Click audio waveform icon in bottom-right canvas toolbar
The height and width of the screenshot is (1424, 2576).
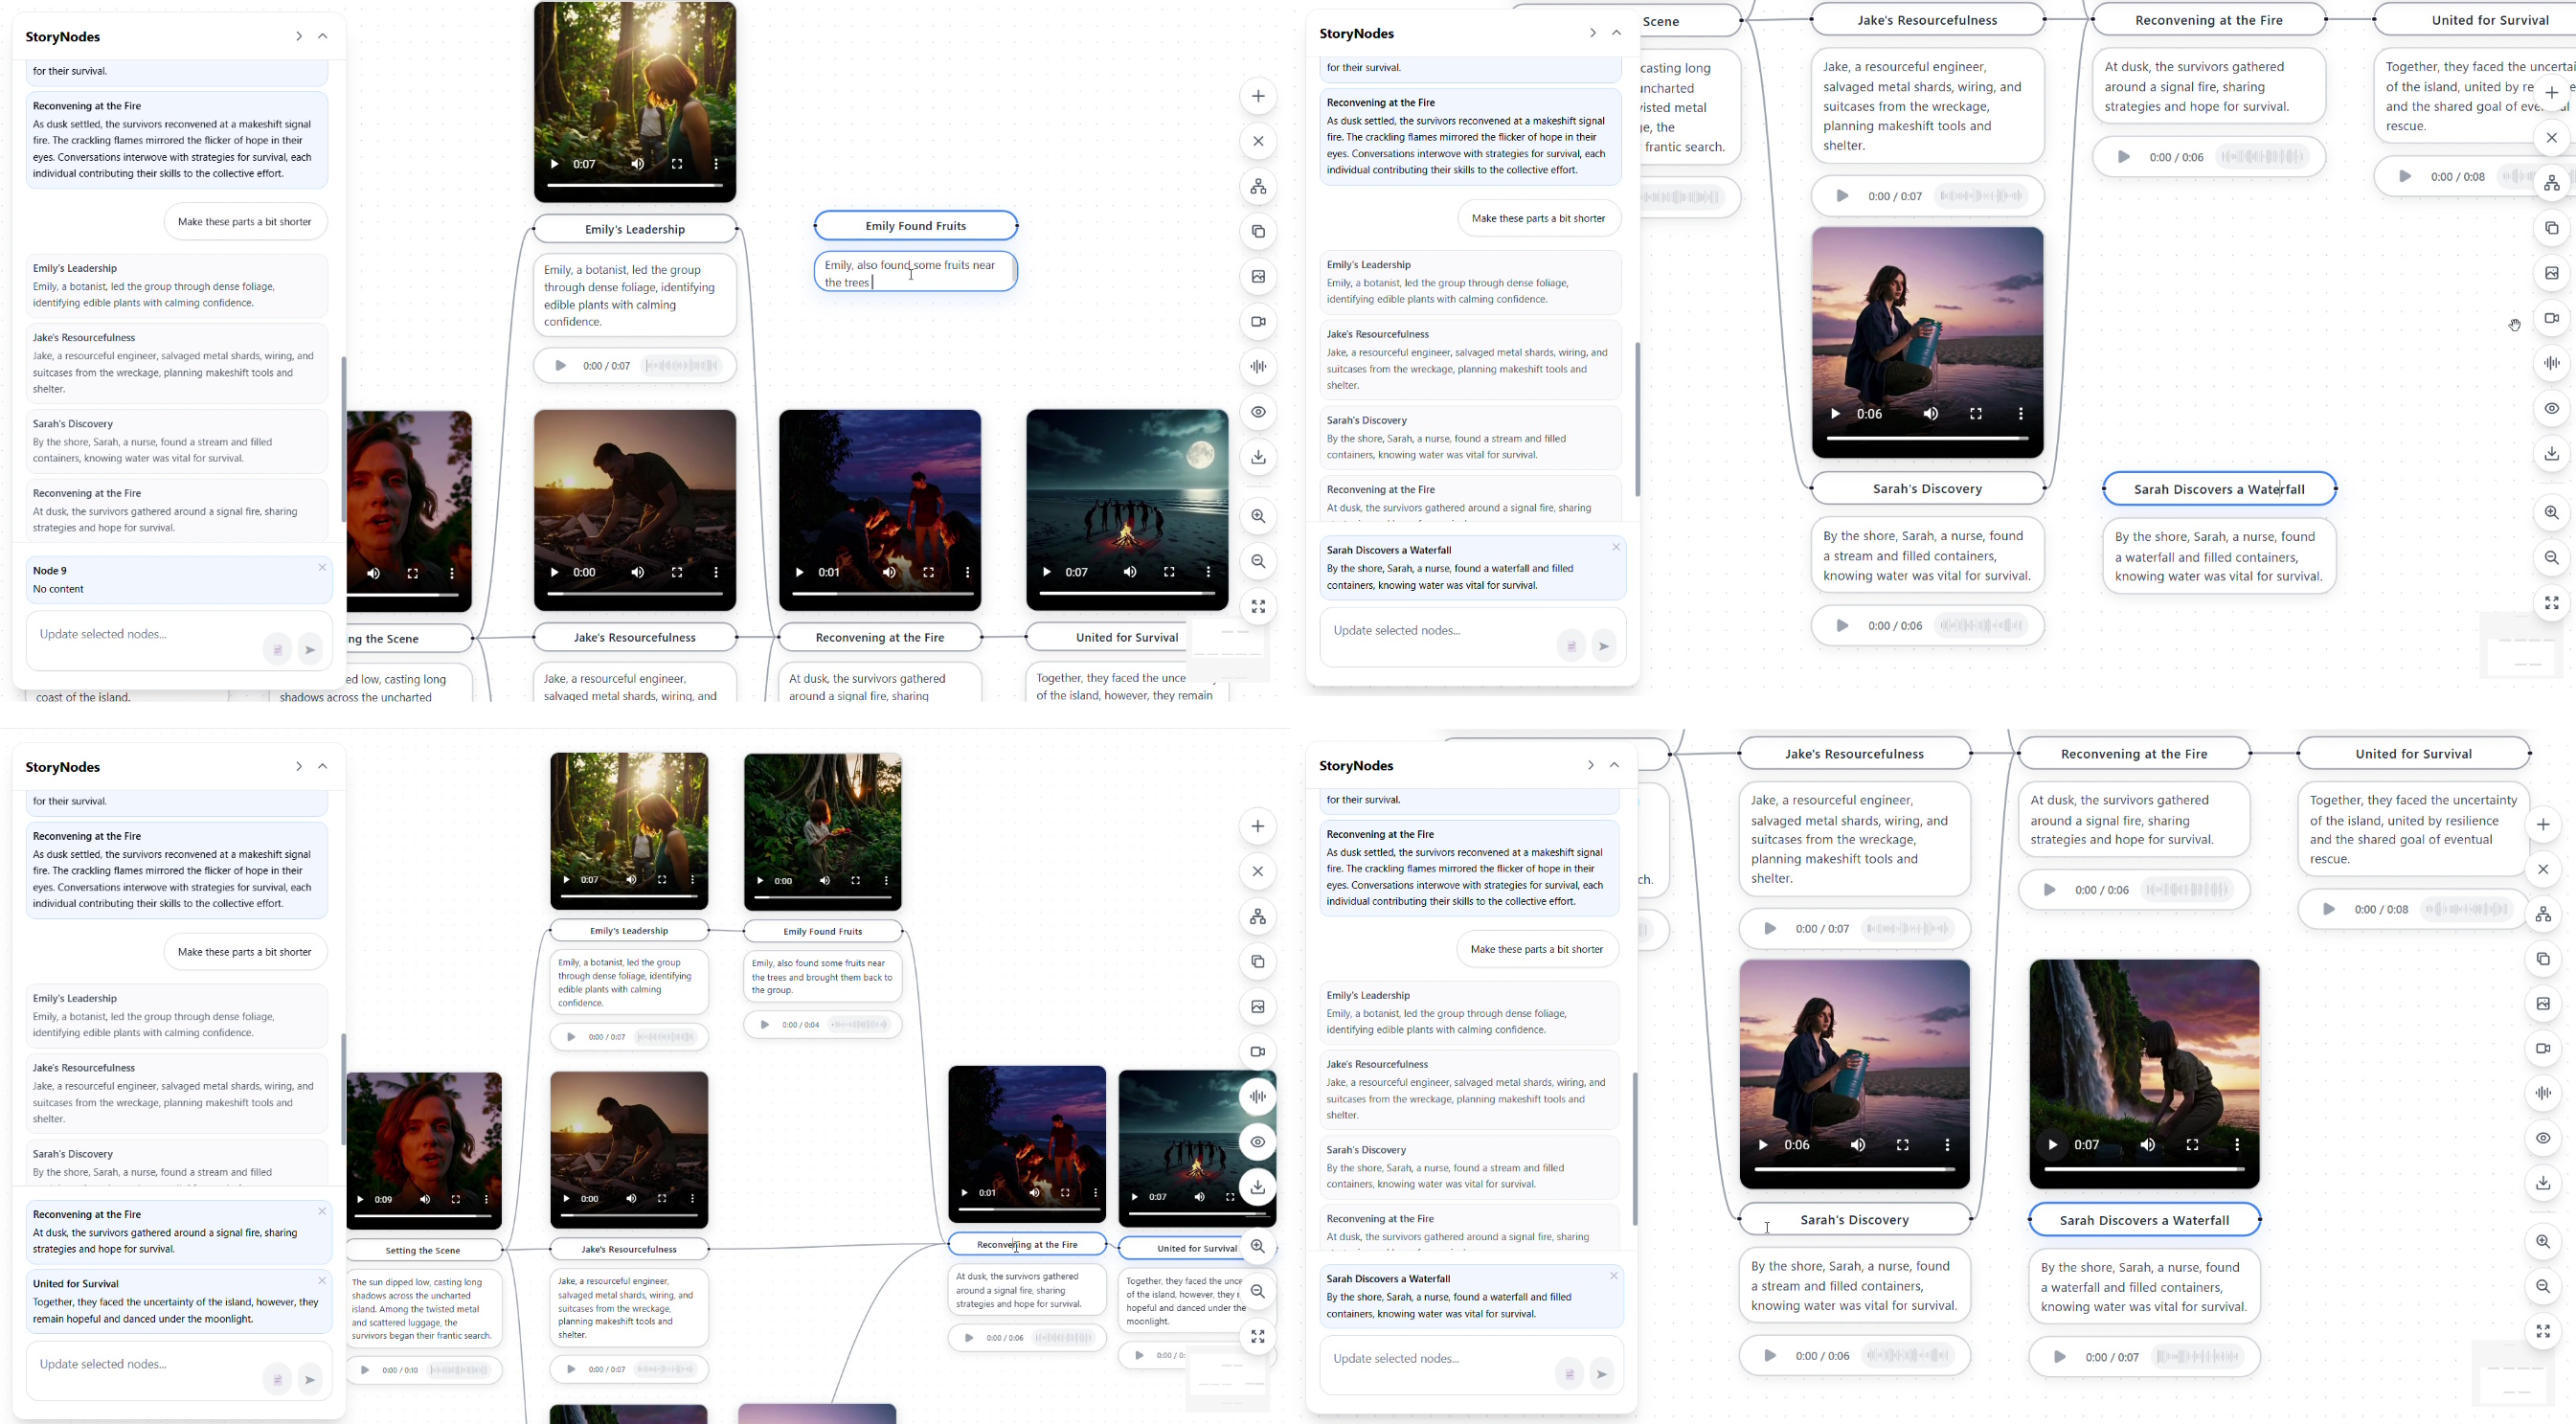click(x=2543, y=1093)
